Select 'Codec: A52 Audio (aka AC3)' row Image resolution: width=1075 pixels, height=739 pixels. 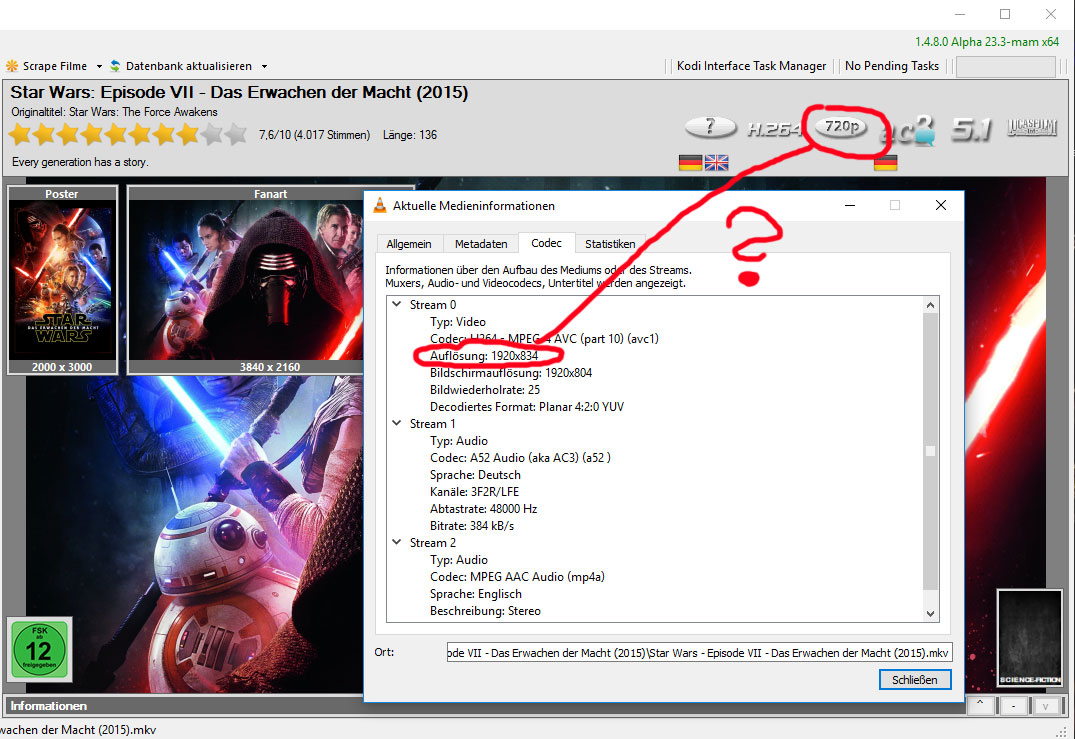click(x=520, y=457)
